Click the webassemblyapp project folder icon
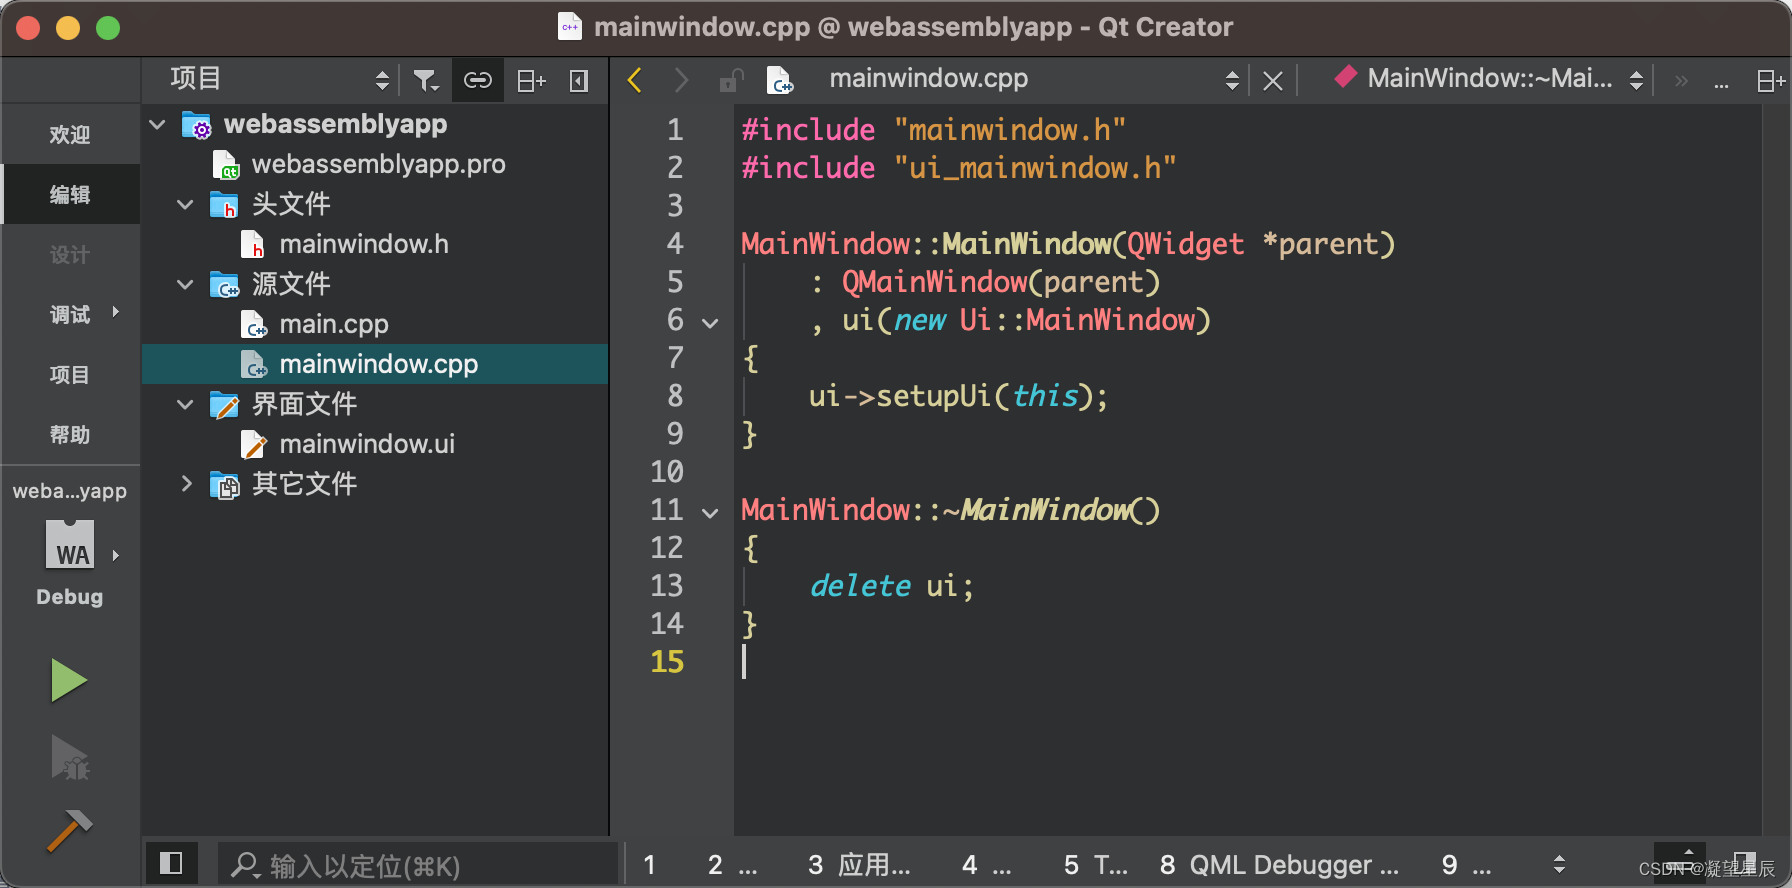 pyautogui.click(x=197, y=125)
